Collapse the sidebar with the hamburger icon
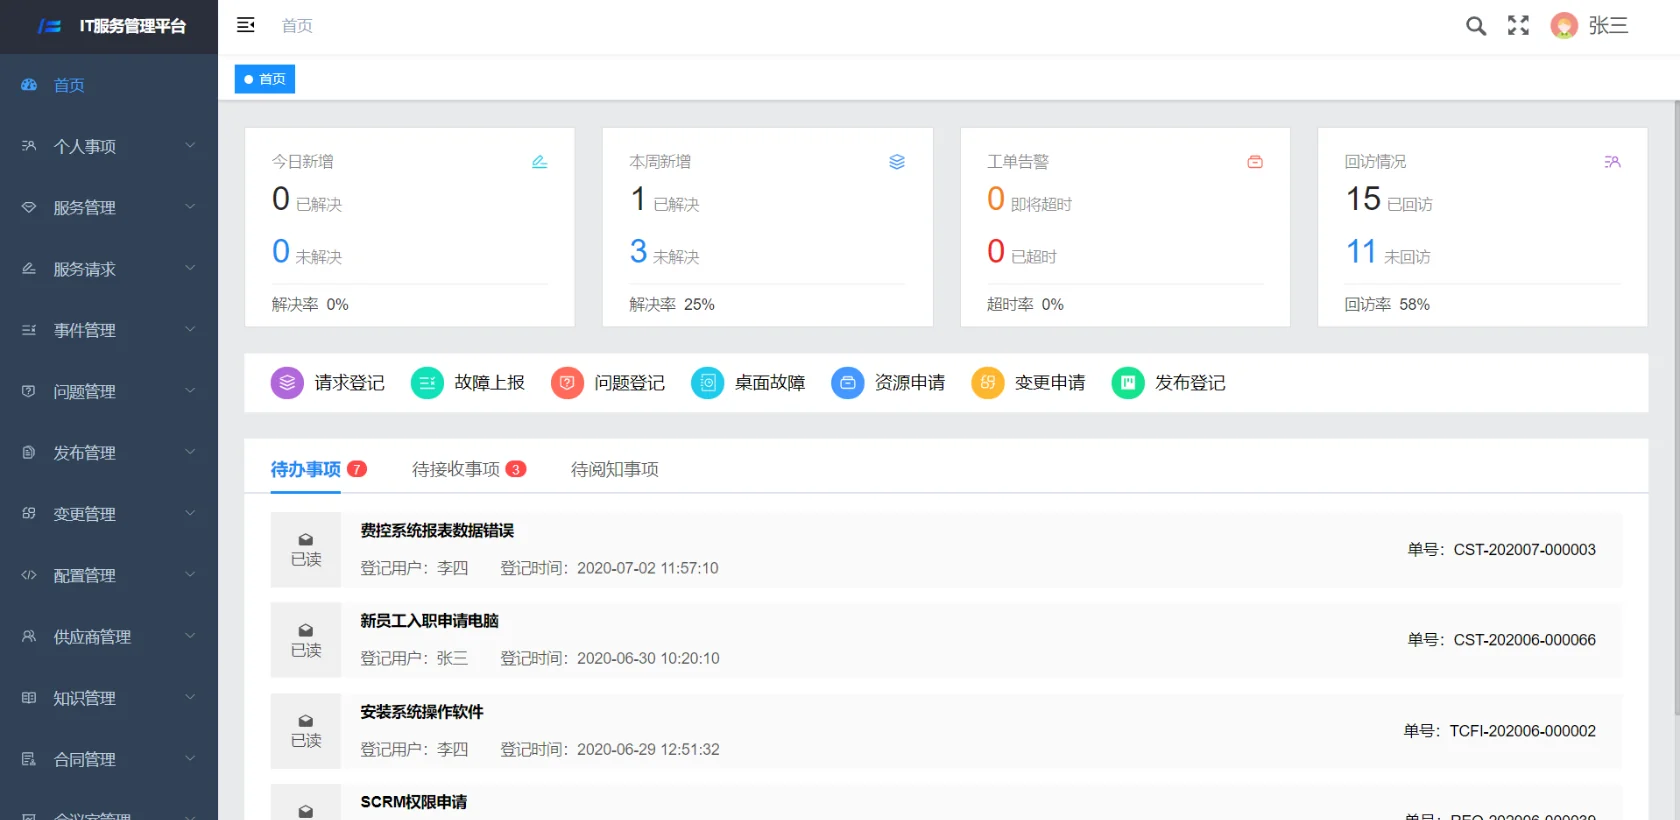The image size is (1680, 820). click(246, 25)
